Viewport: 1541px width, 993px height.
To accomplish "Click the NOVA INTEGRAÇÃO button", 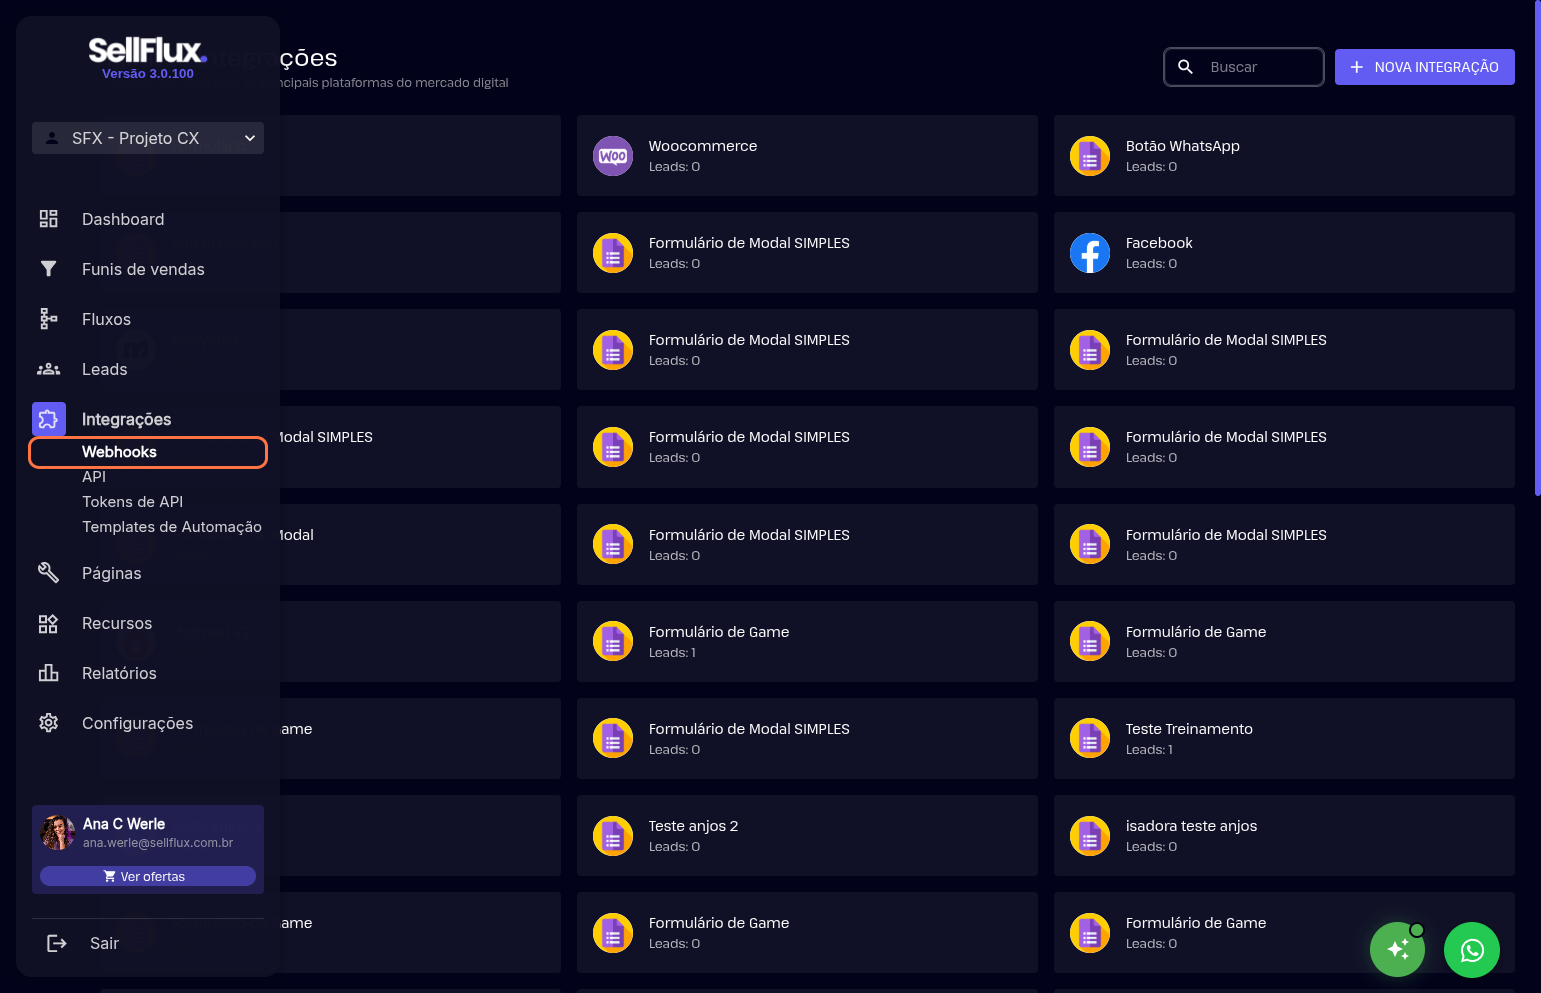I will 1424,67.
